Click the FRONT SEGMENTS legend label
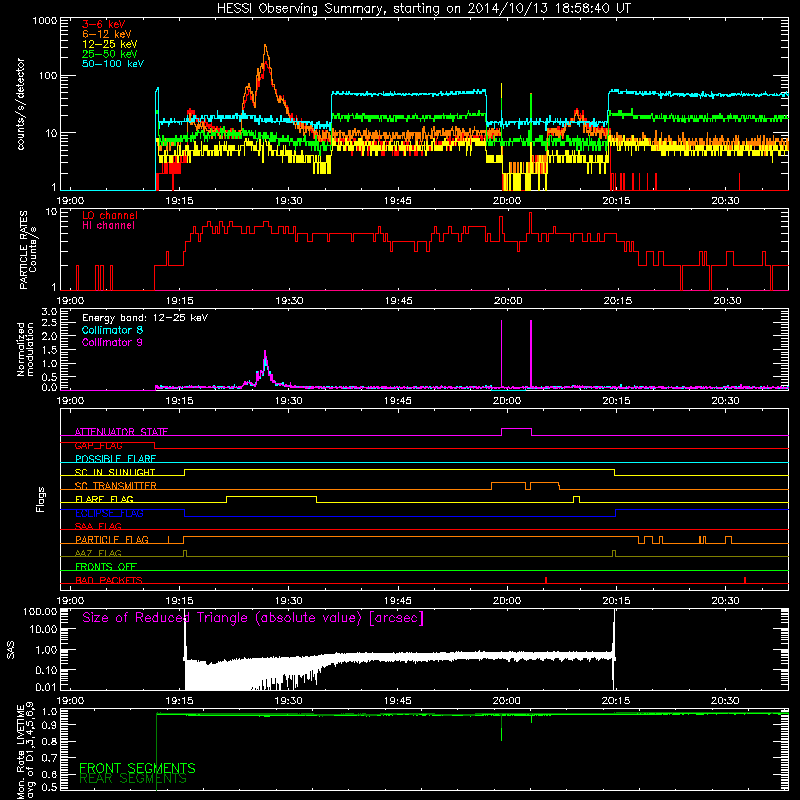The width and height of the screenshot is (800, 800). (x=137, y=768)
